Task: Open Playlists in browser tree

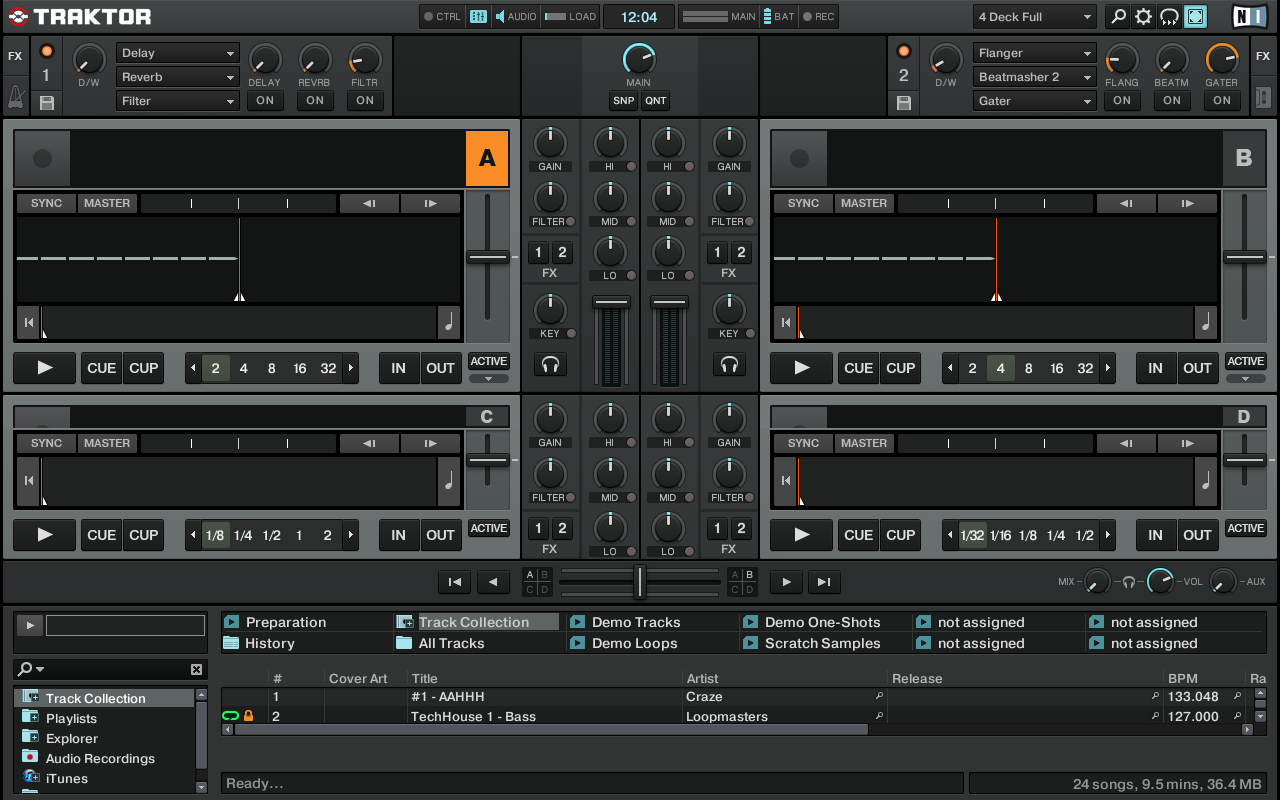Action: pos(71,718)
